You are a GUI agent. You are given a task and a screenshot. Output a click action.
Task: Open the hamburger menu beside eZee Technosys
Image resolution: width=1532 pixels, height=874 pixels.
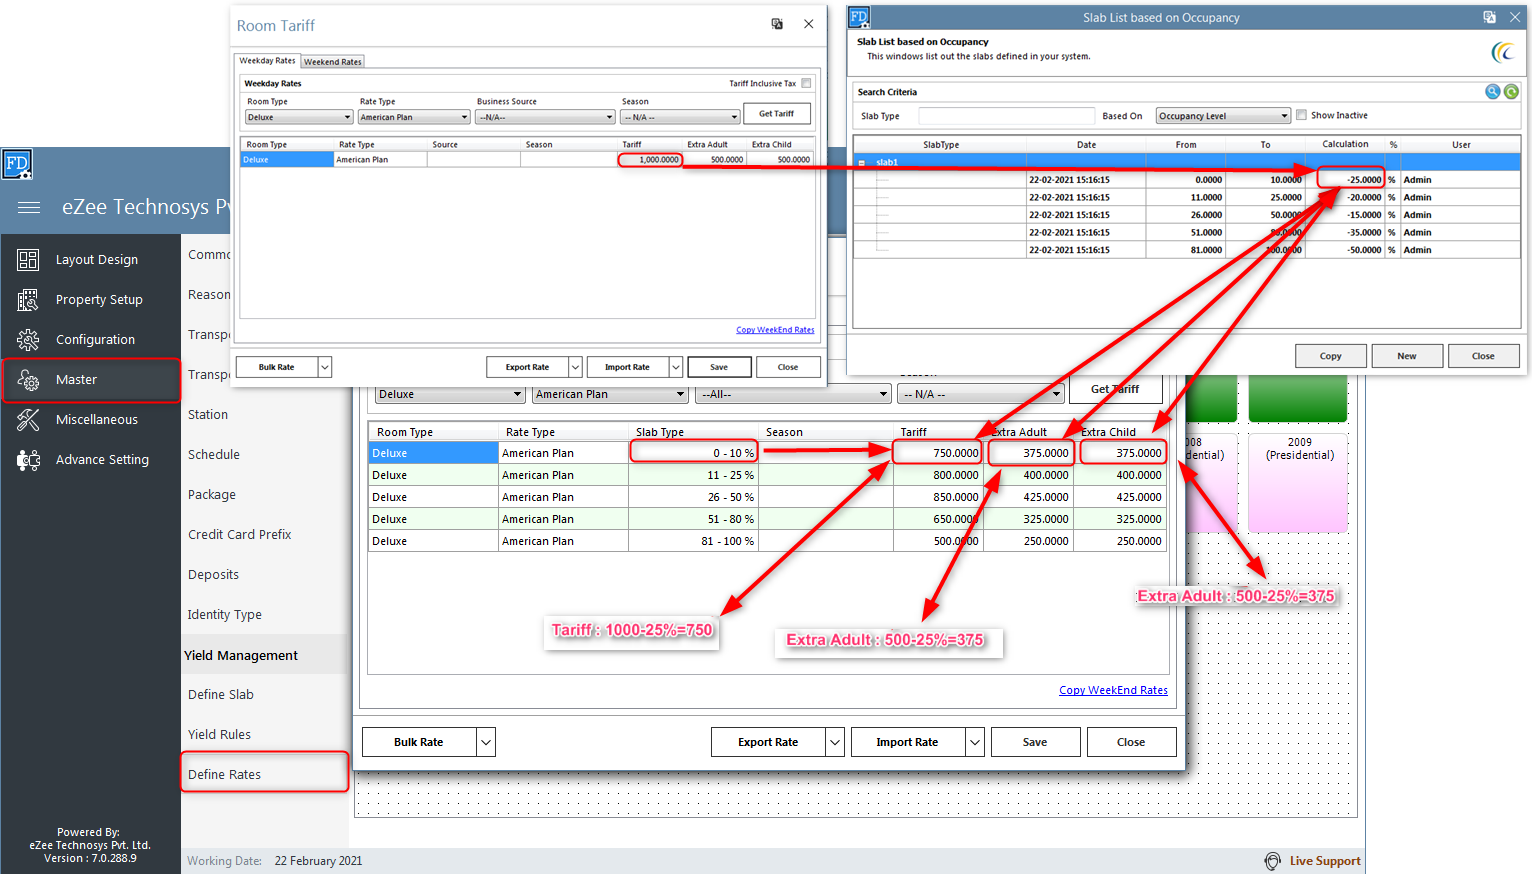pos(29,207)
